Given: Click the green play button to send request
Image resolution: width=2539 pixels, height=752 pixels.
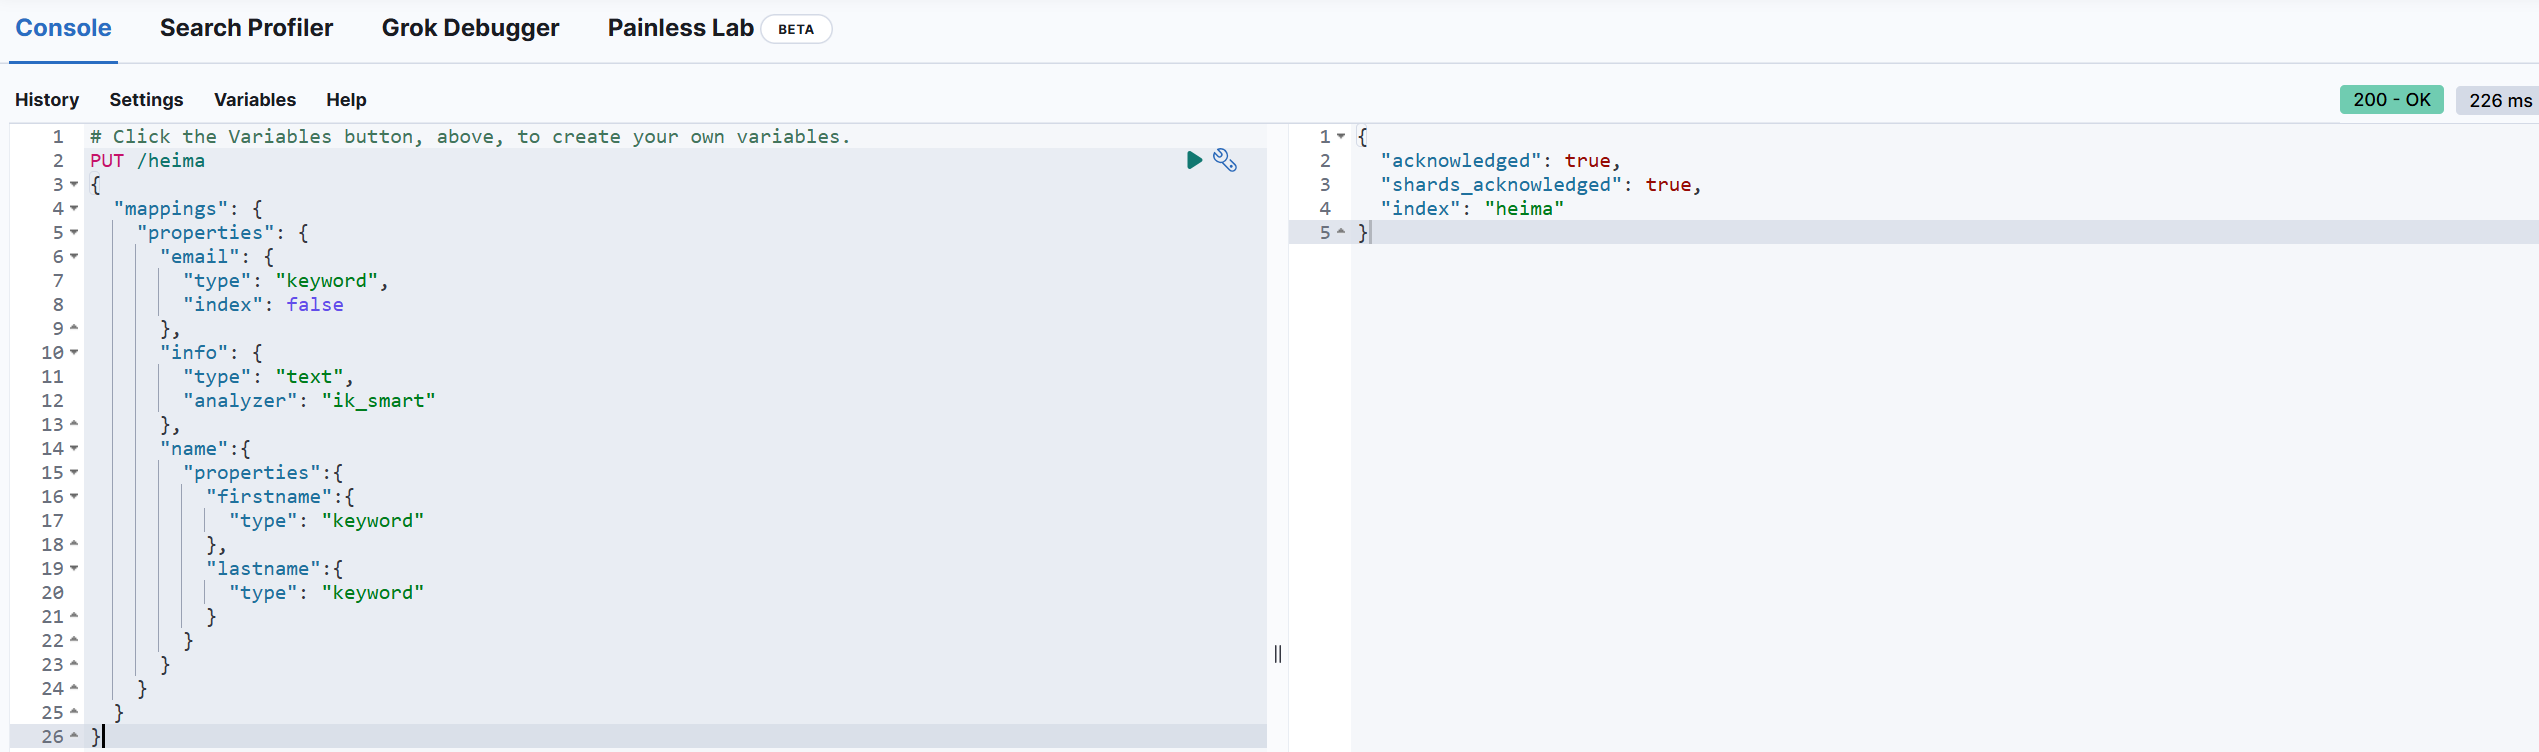Looking at the screenshot, I should tap(1194, 160).
